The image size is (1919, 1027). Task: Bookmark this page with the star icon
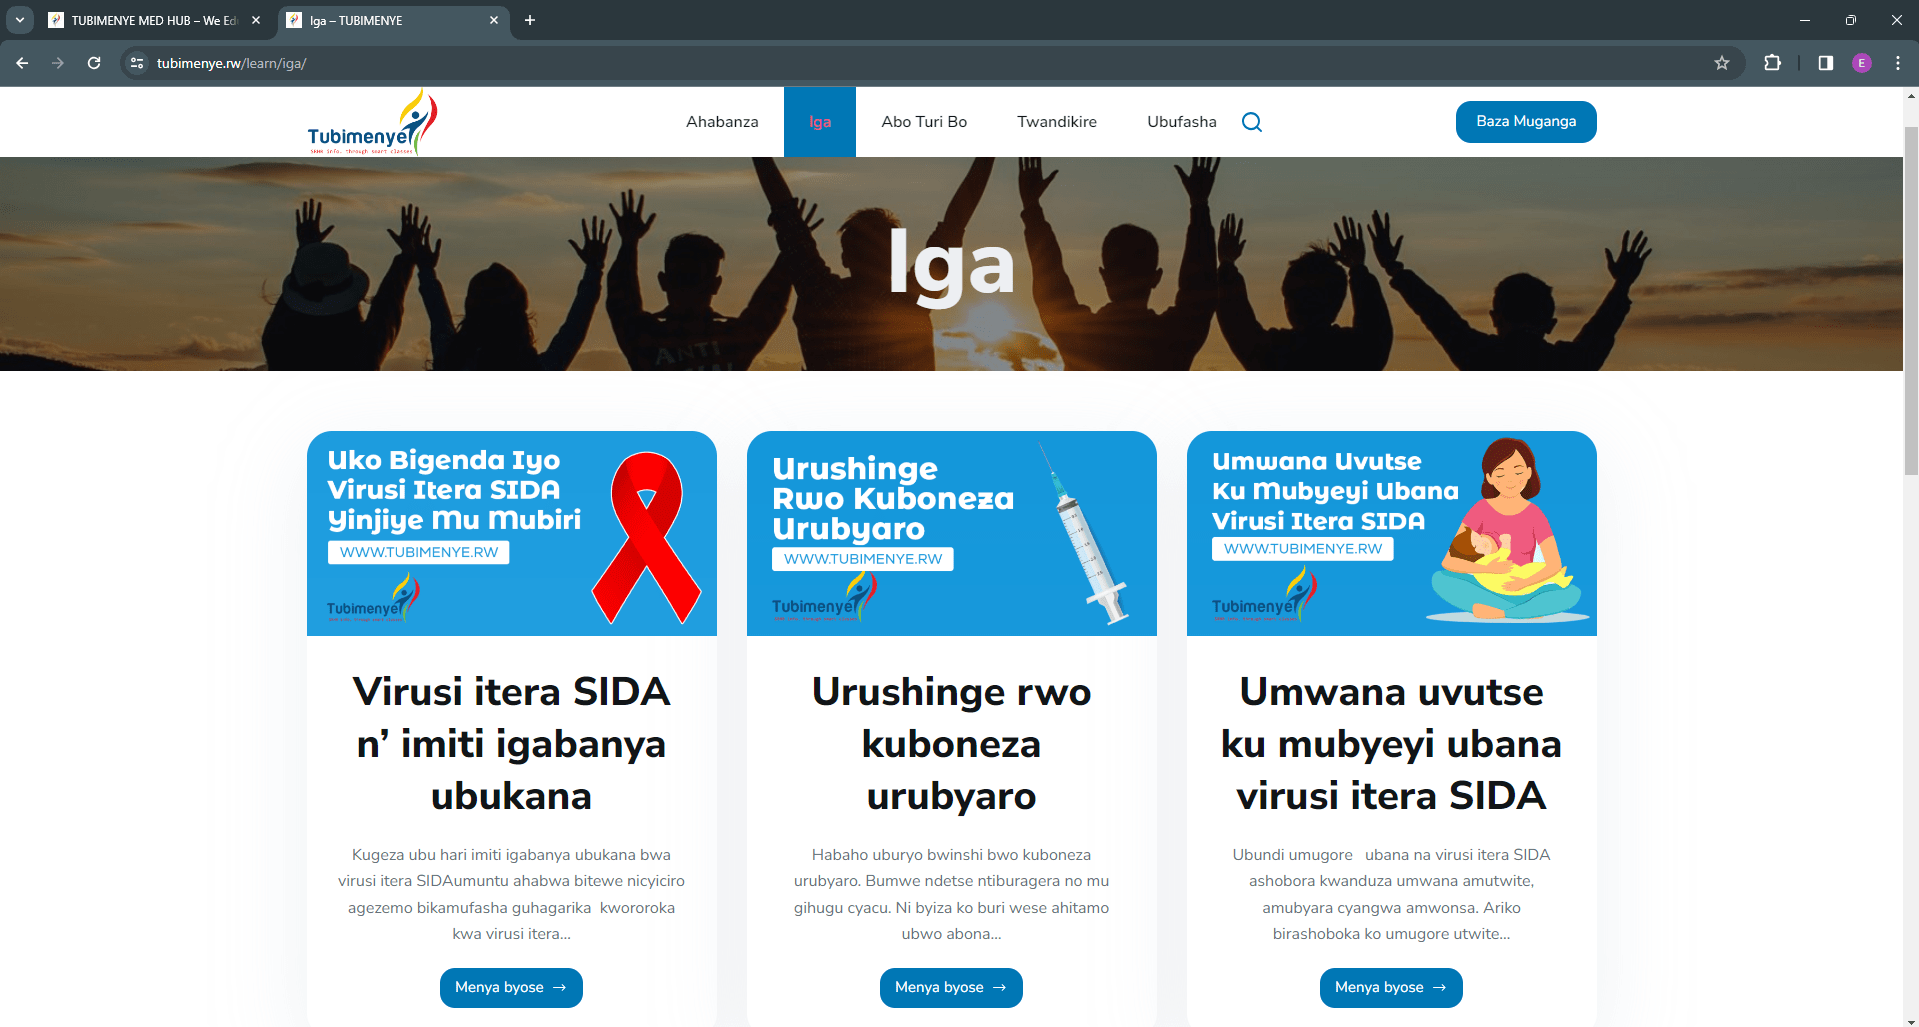coord(1722,63)
